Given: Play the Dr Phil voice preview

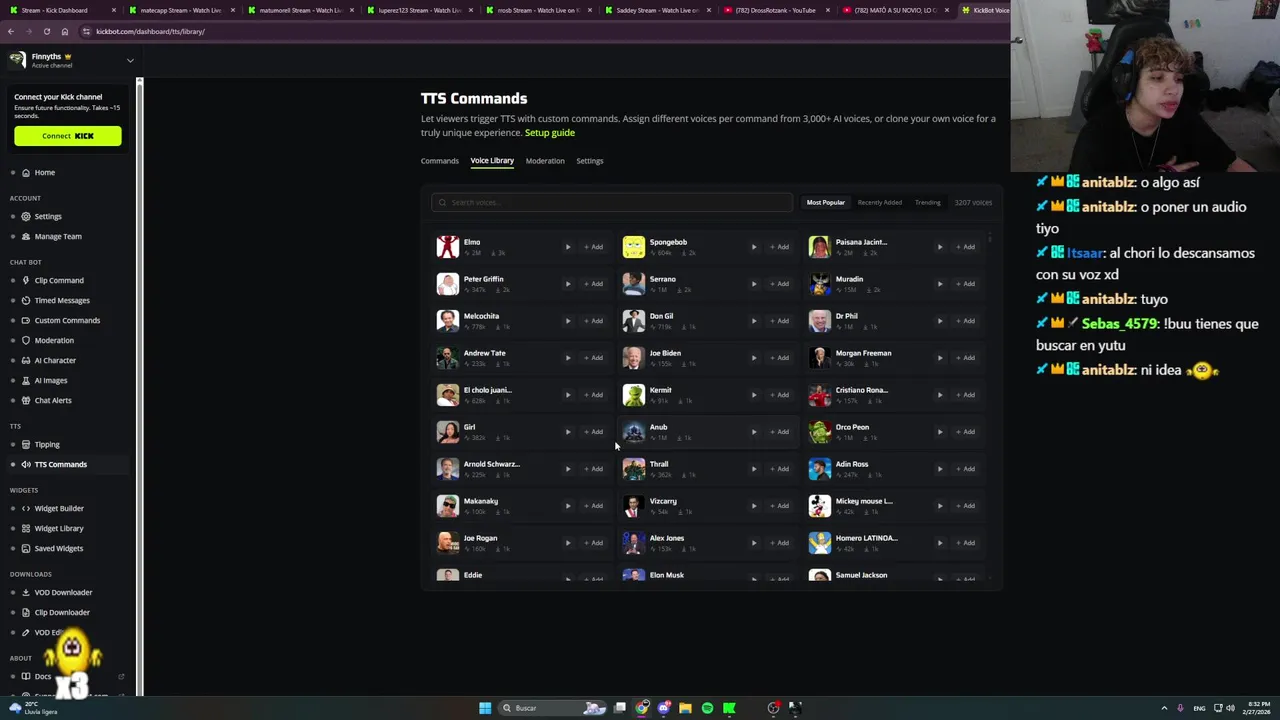Looking at the screenshot, I should point(939,321).
